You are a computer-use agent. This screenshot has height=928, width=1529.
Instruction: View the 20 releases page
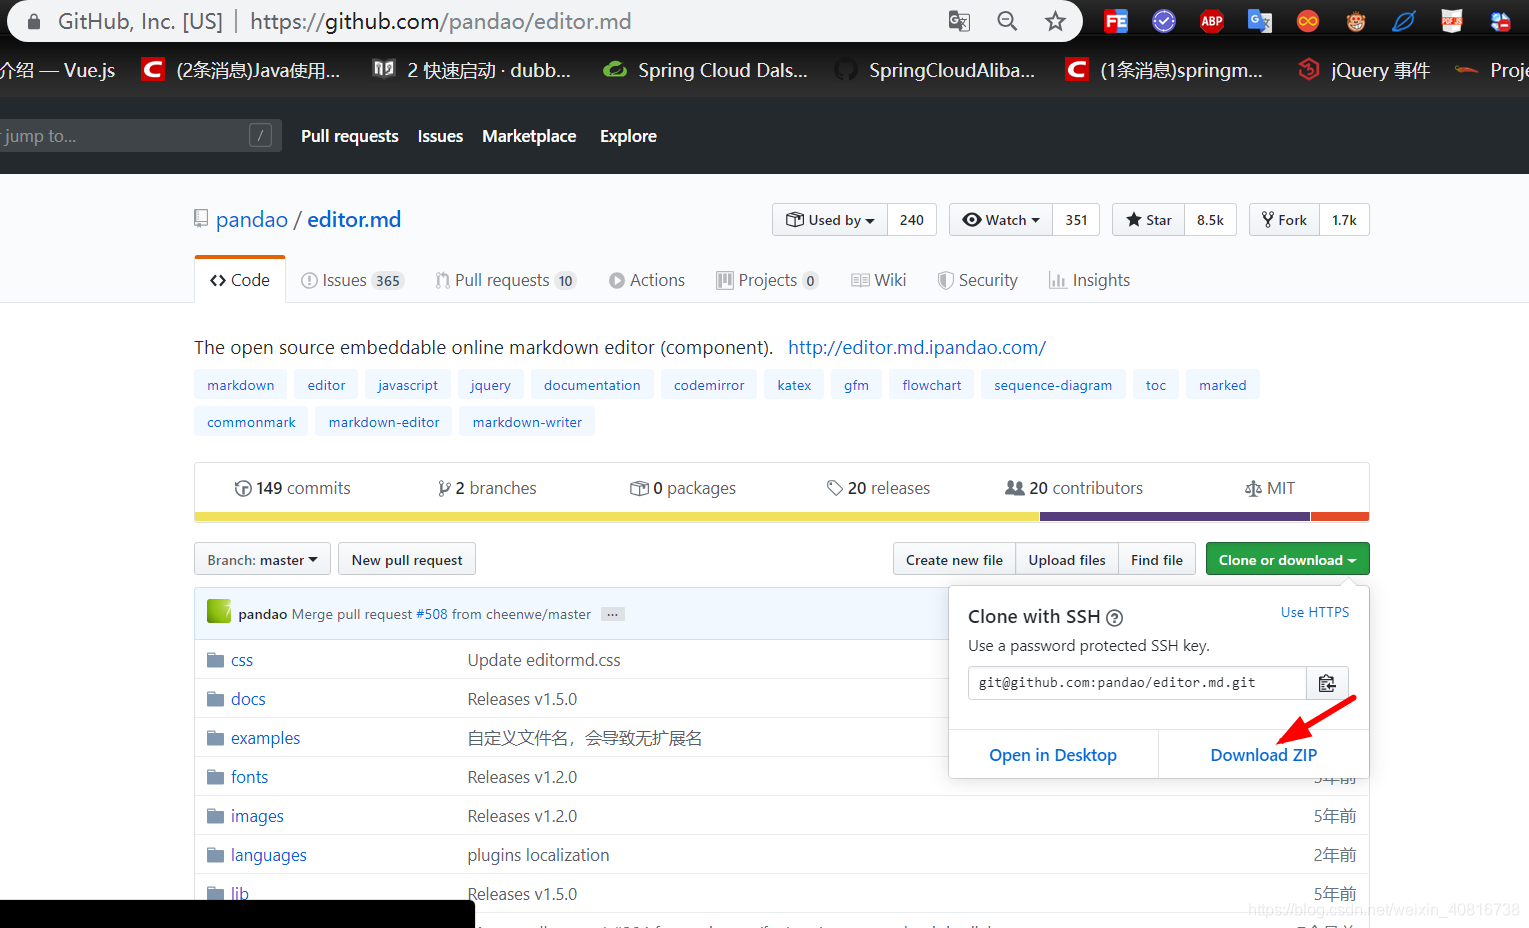click(878, 488)
